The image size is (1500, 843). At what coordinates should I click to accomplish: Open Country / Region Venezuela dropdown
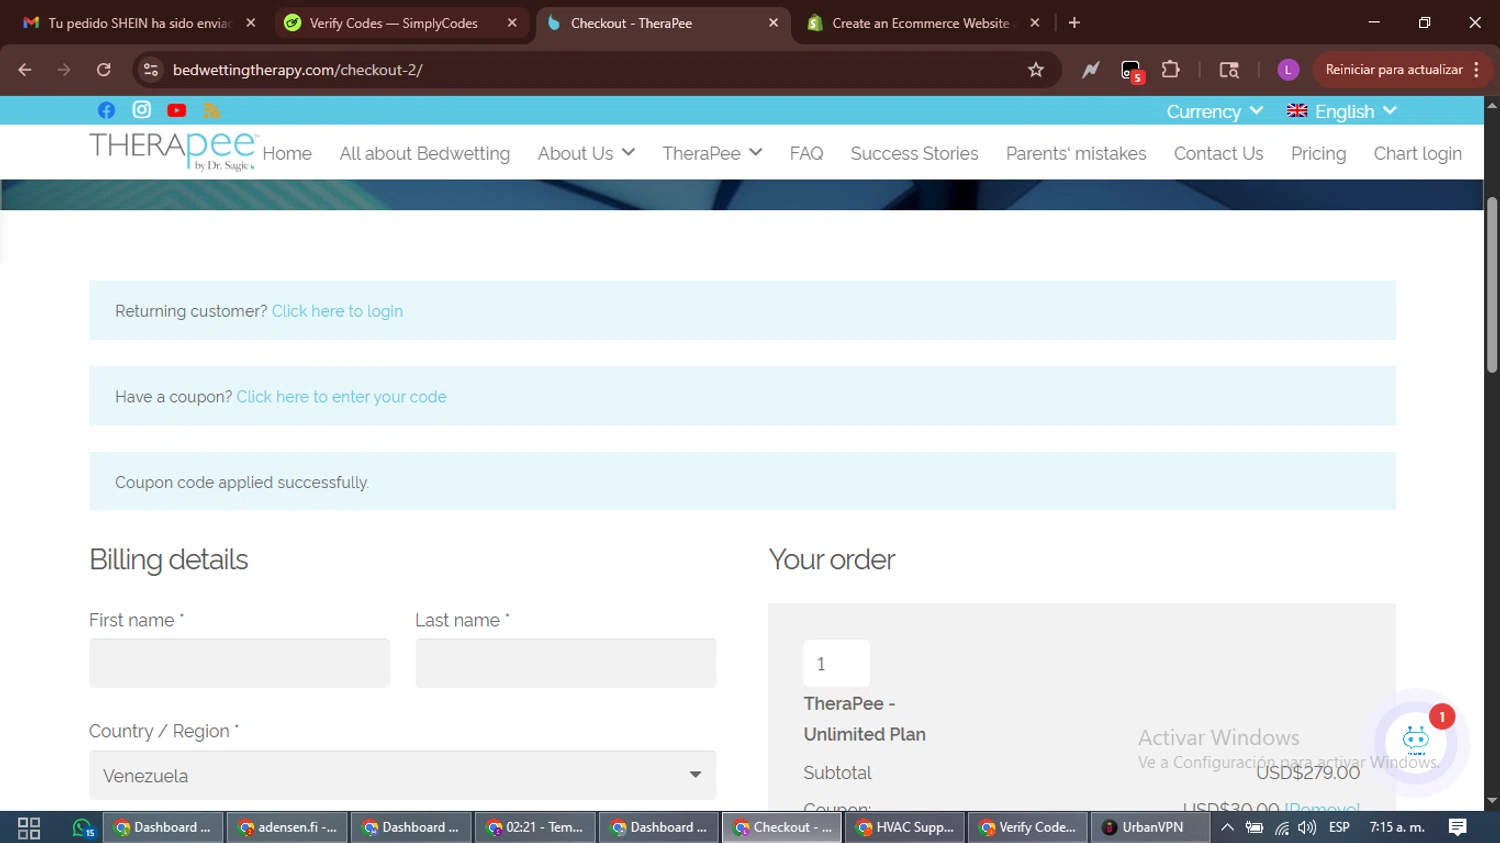tap(403, 775)
